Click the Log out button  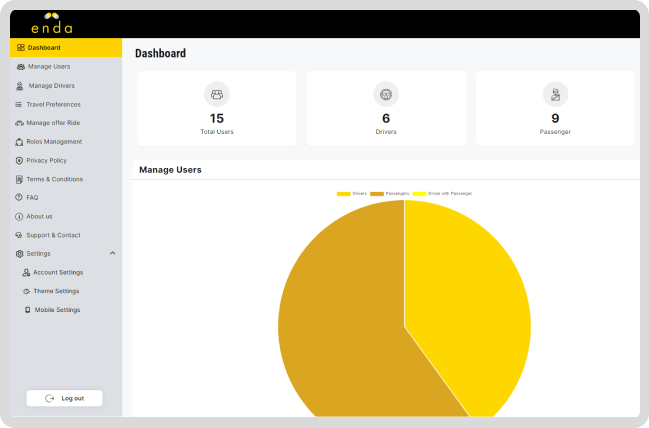64,398
